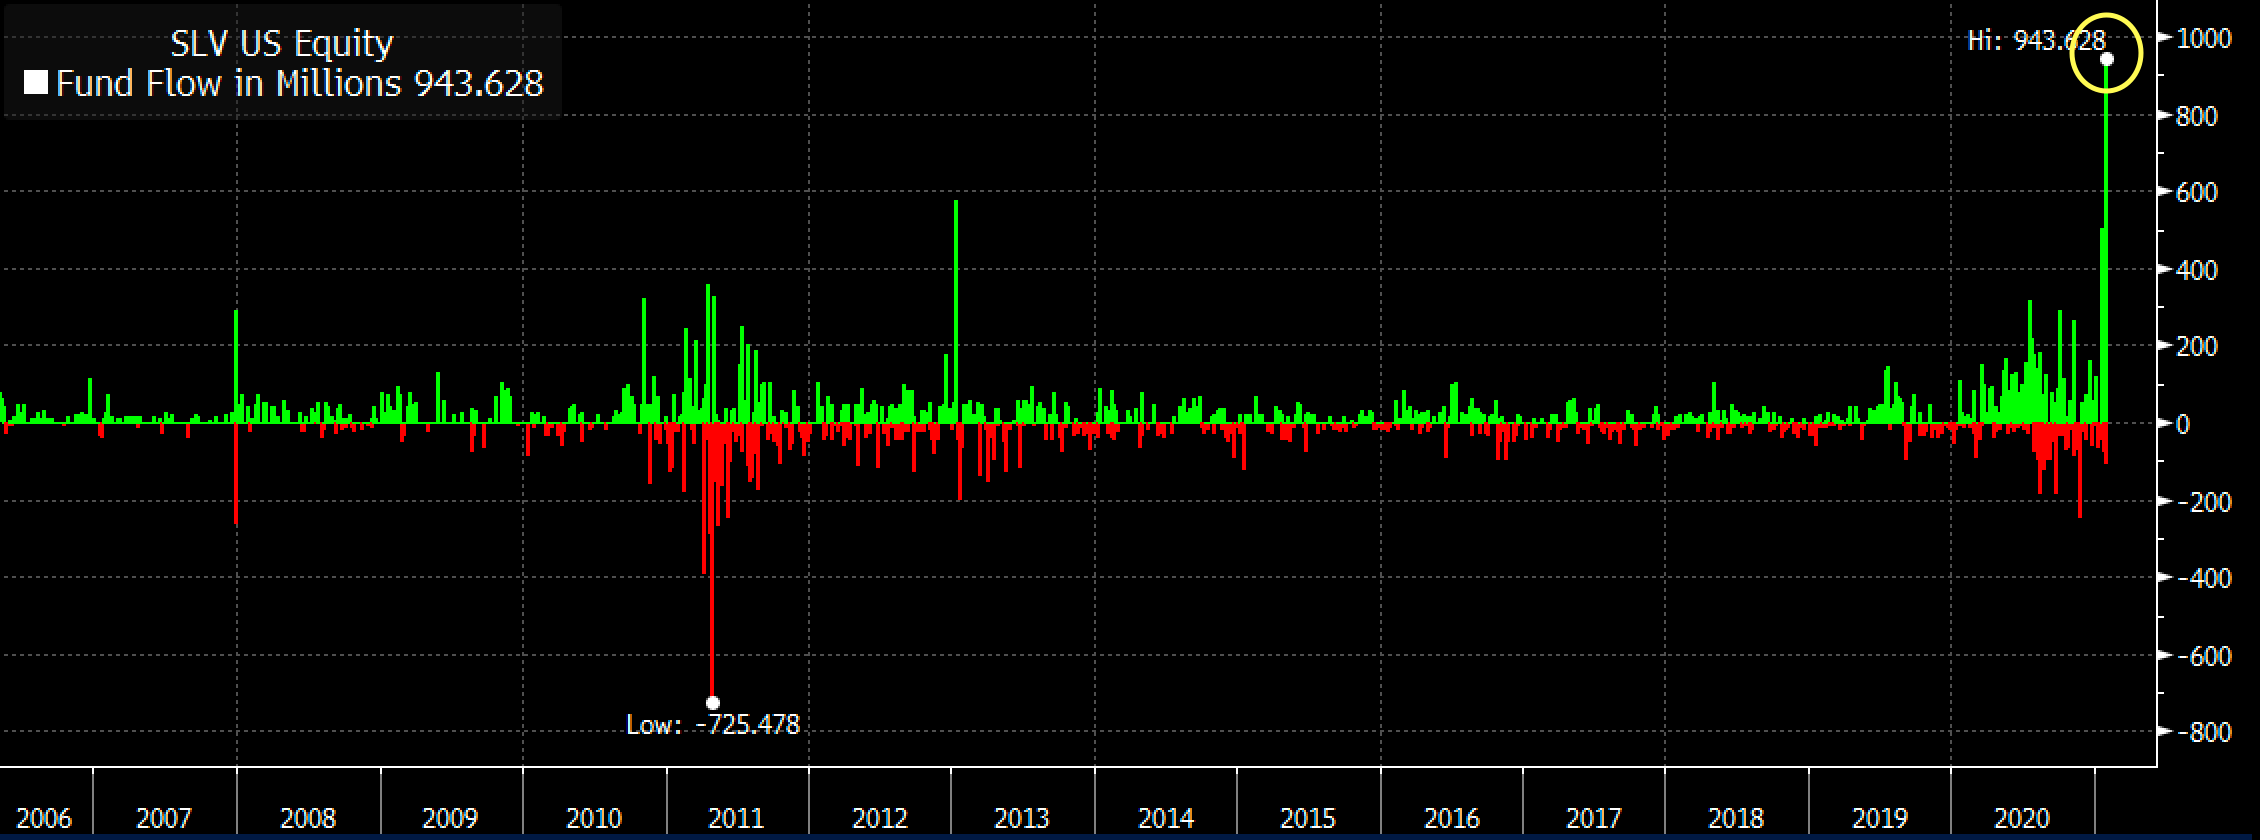Click the 2016 year label on axis
Viewport: 2260px width, 840px height.
(x=1451, y=818)
